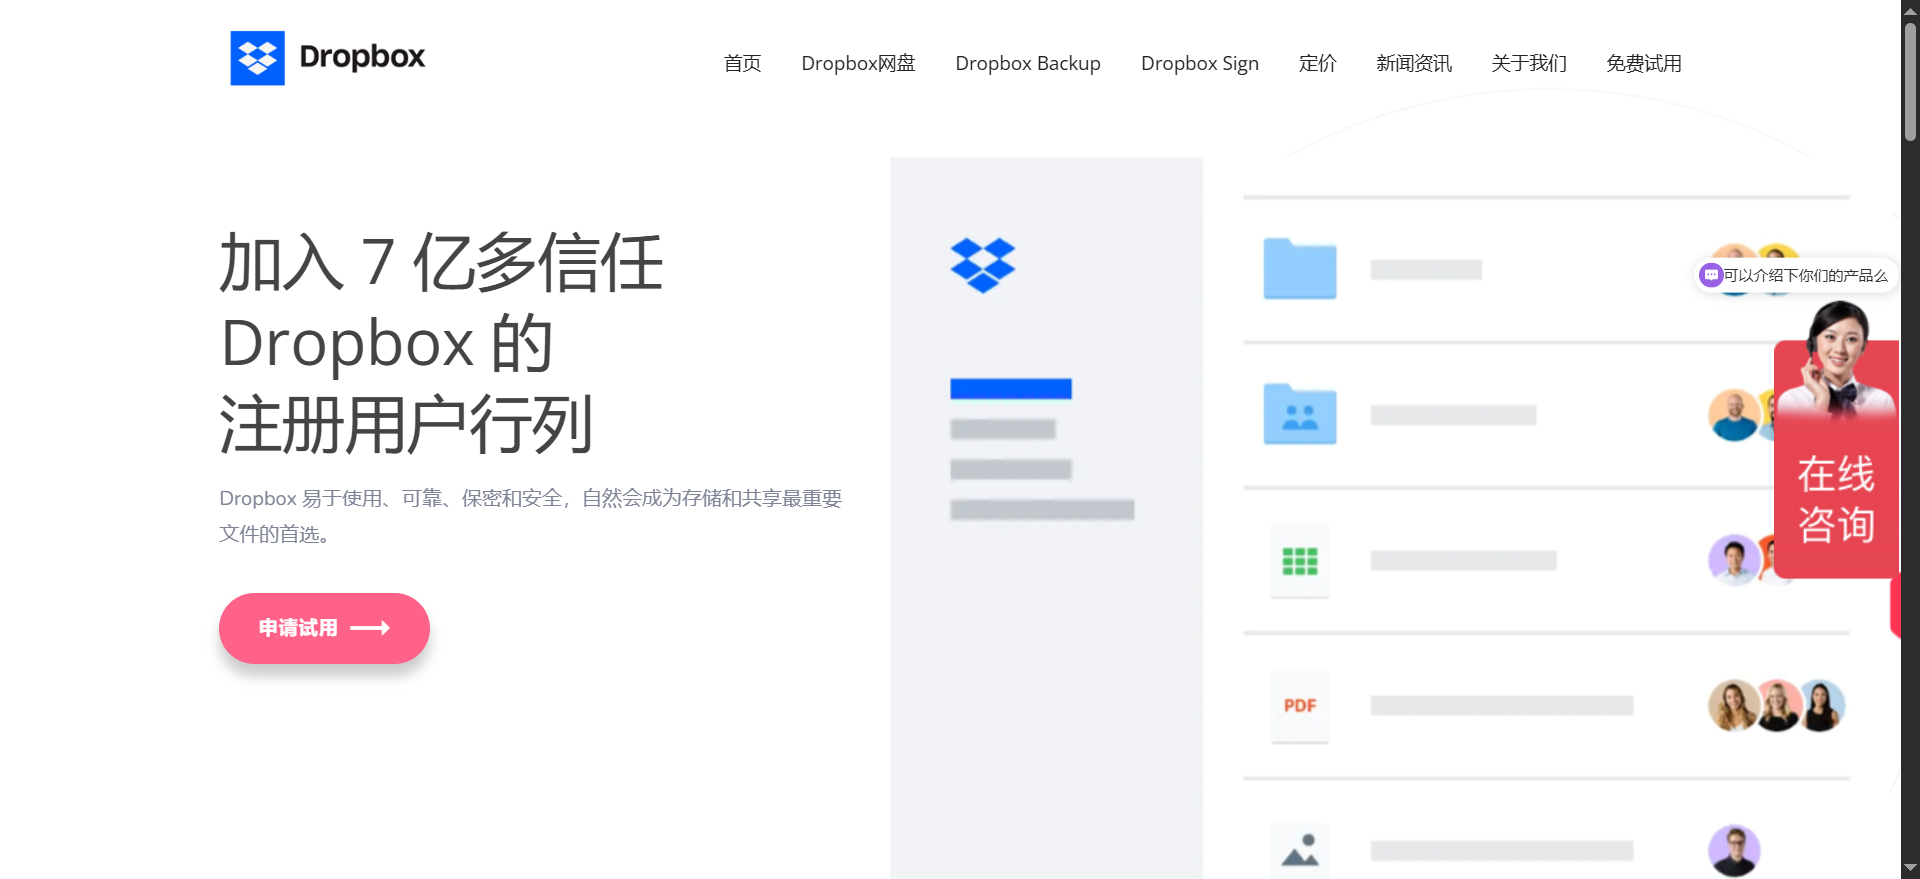
Task: Click the shared team folder icon
Action: coord(1299,414)
